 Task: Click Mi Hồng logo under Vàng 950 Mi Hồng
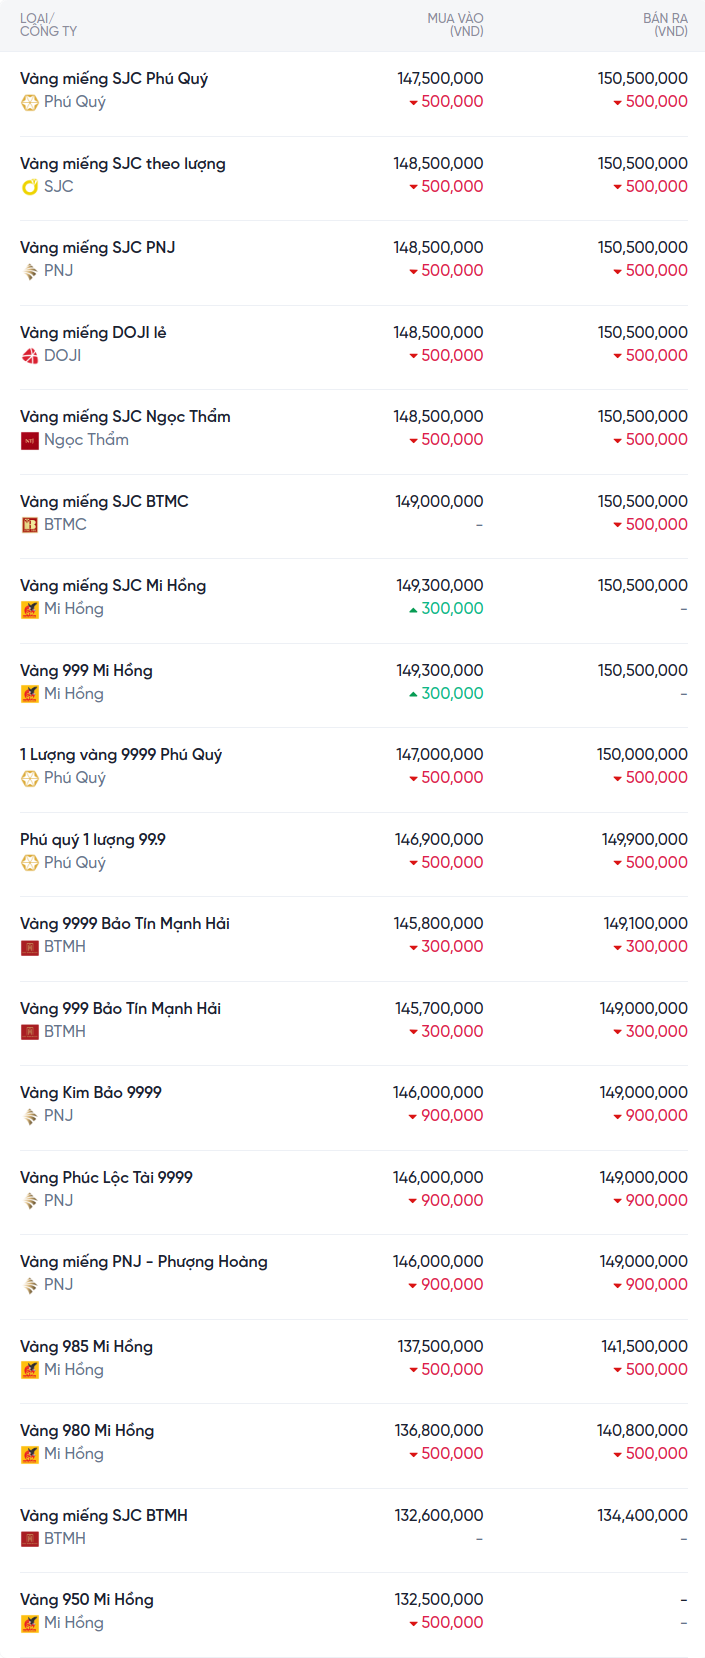click(x=30, y=1623)
